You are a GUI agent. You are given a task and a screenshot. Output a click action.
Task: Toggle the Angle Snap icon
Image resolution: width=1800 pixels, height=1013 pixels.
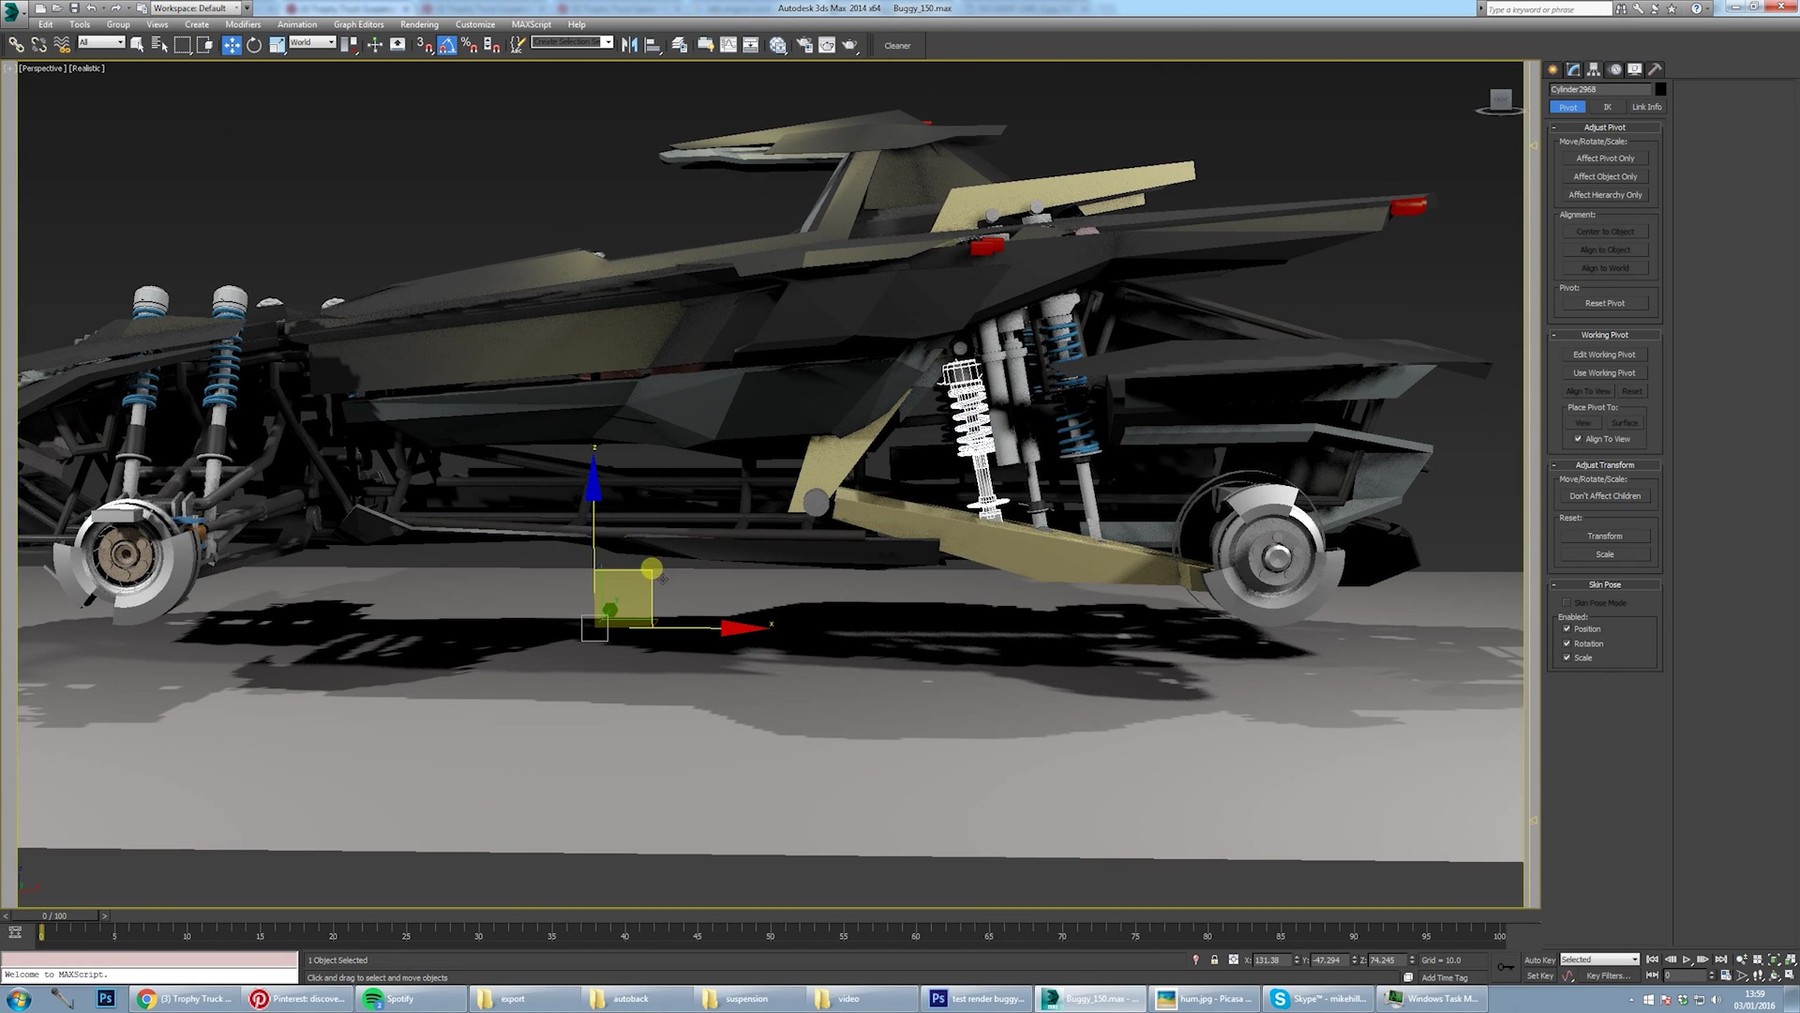(447, 45)
